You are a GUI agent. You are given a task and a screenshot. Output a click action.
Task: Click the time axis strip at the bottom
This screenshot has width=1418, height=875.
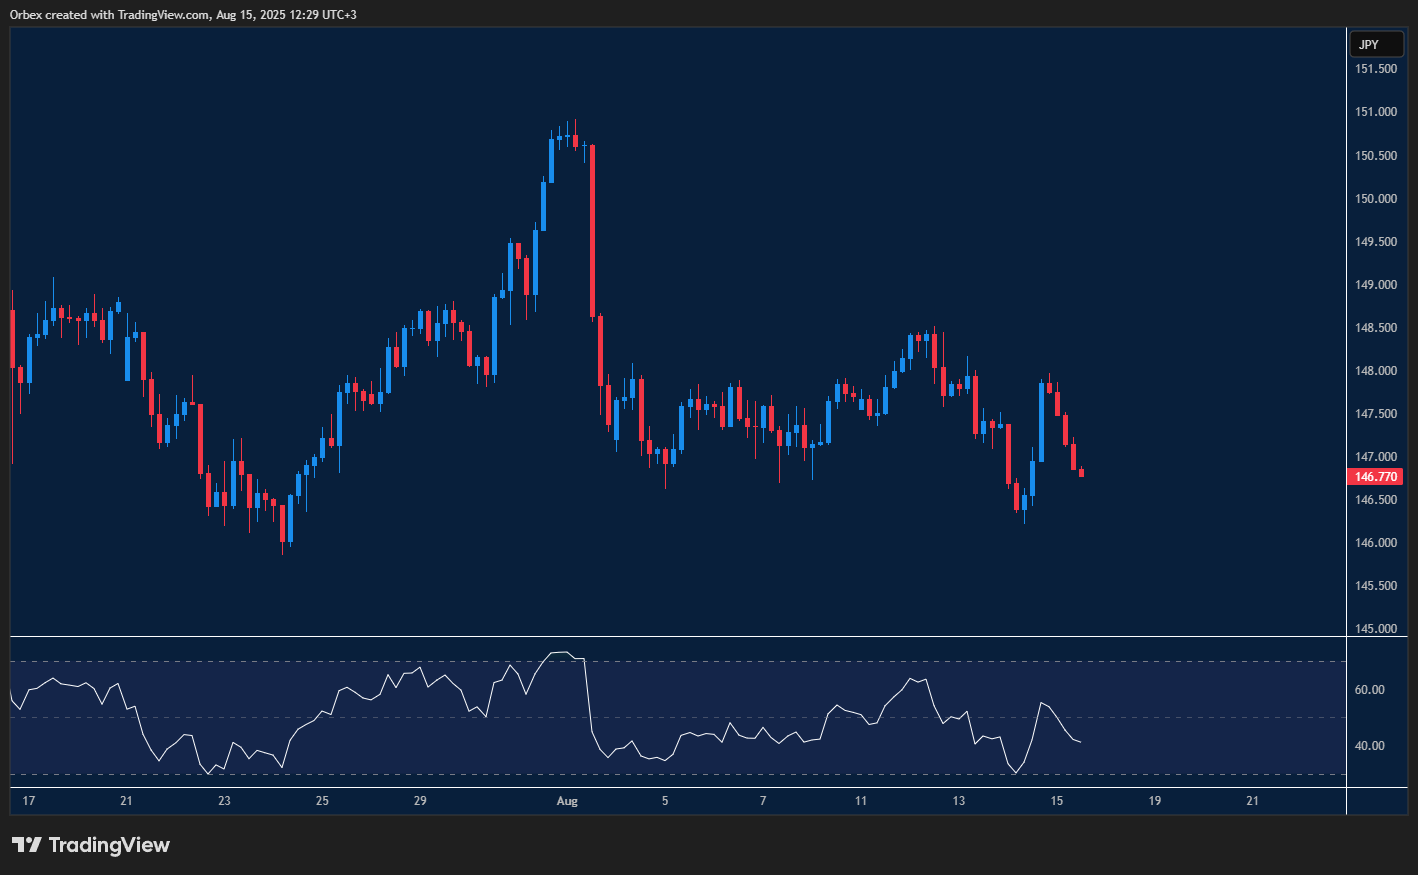700,801
